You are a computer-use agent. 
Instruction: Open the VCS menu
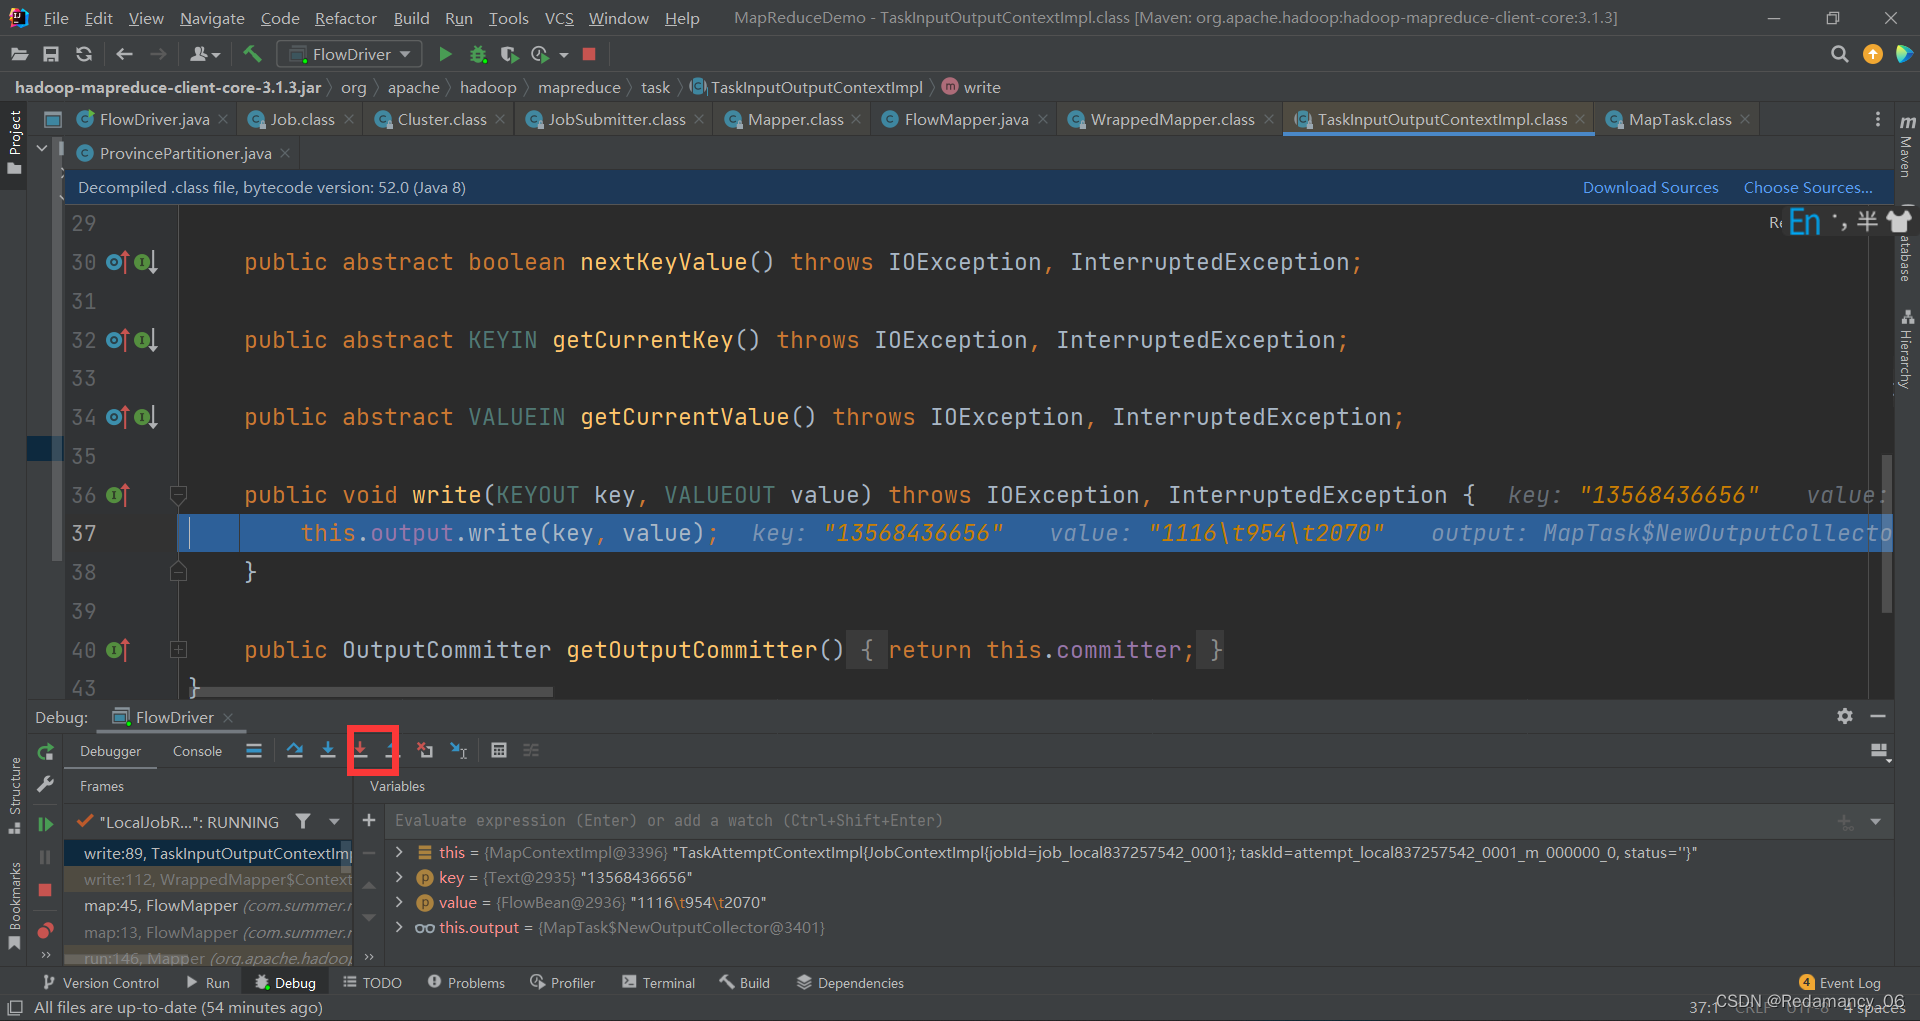(559, 18)
